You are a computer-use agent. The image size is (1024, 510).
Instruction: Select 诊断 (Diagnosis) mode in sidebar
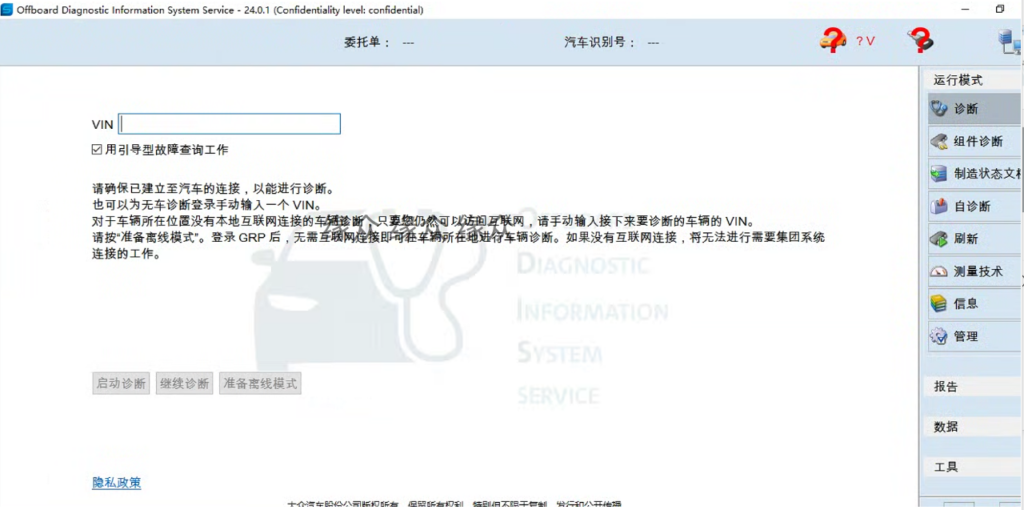(x=972, y=109)
